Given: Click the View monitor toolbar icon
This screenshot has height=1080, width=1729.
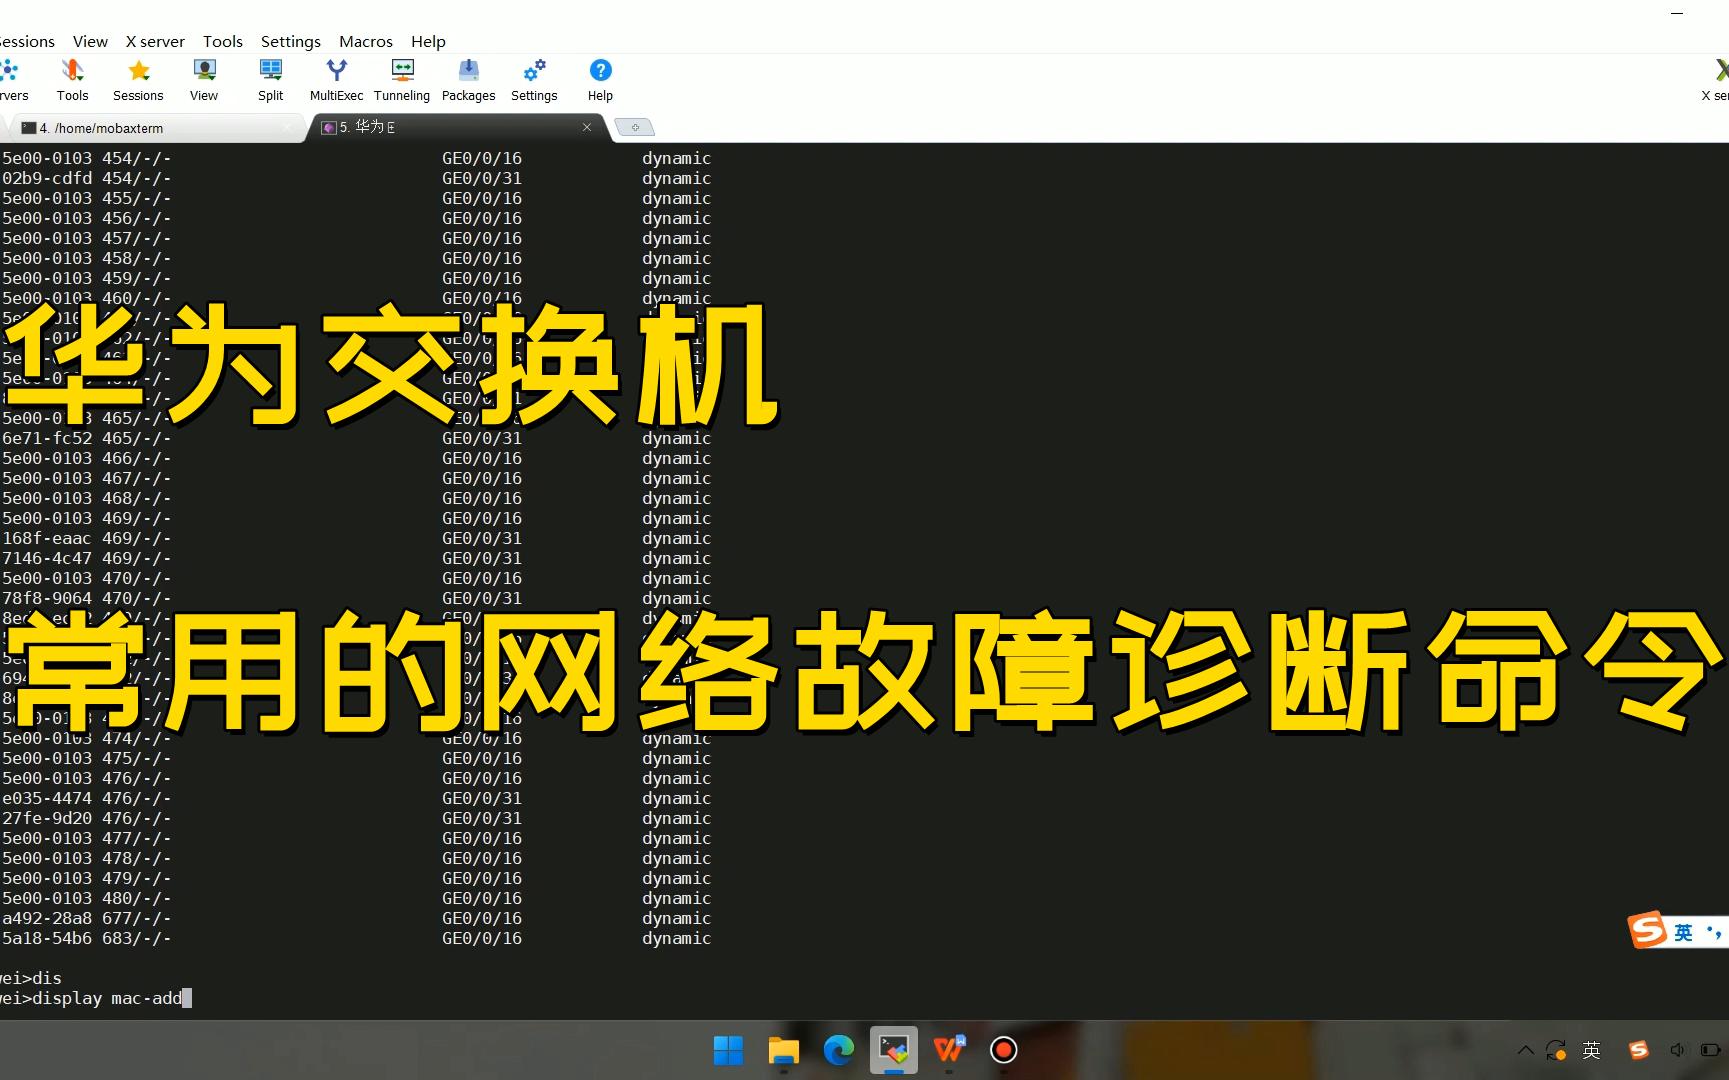Looking at the screenshot, I should [204, 80].
